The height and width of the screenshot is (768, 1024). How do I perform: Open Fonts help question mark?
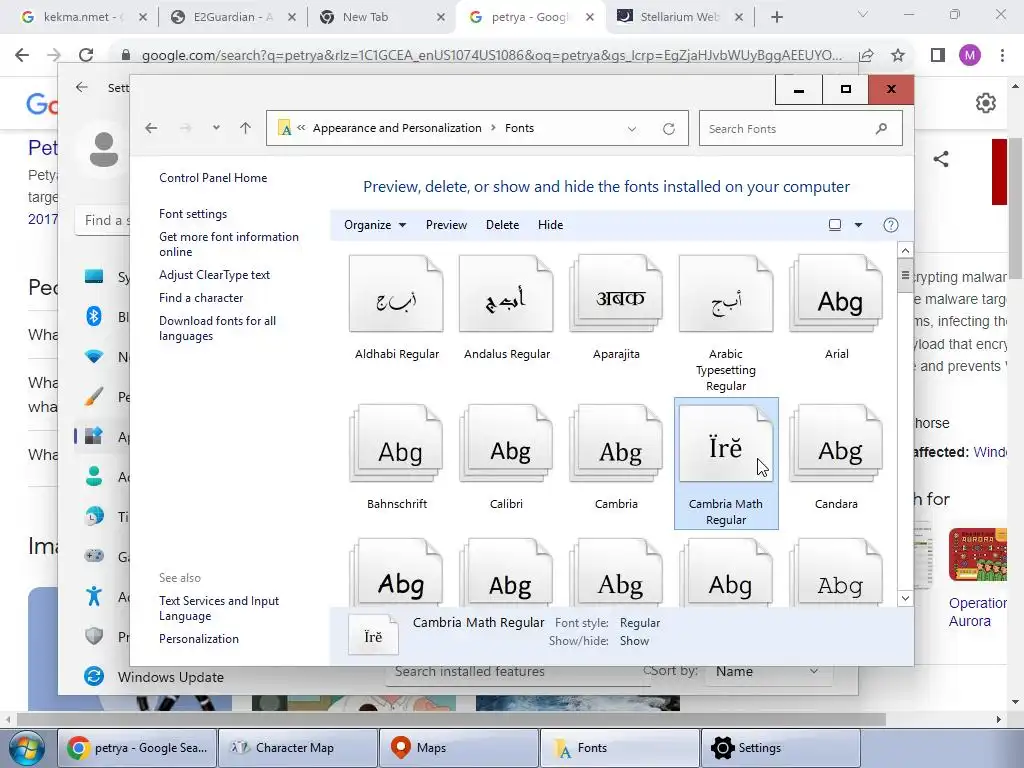click(x=890, y=225)
